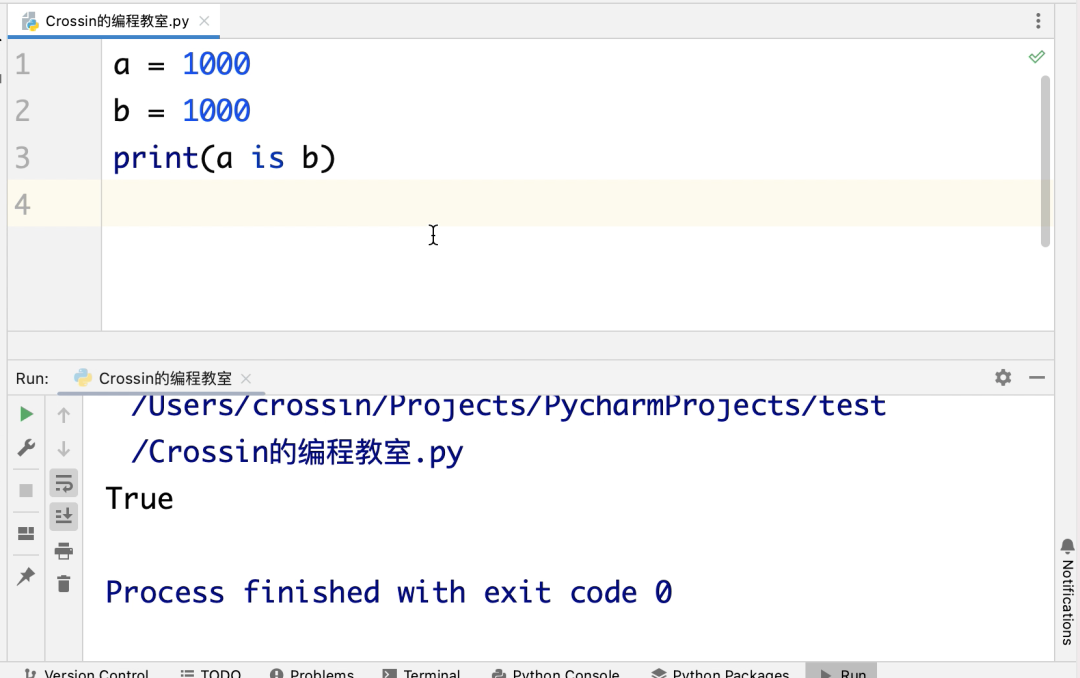Screen dimensions: 1080x678
Task: Click the 'a = 1000' code line
Action: [182, 64]
